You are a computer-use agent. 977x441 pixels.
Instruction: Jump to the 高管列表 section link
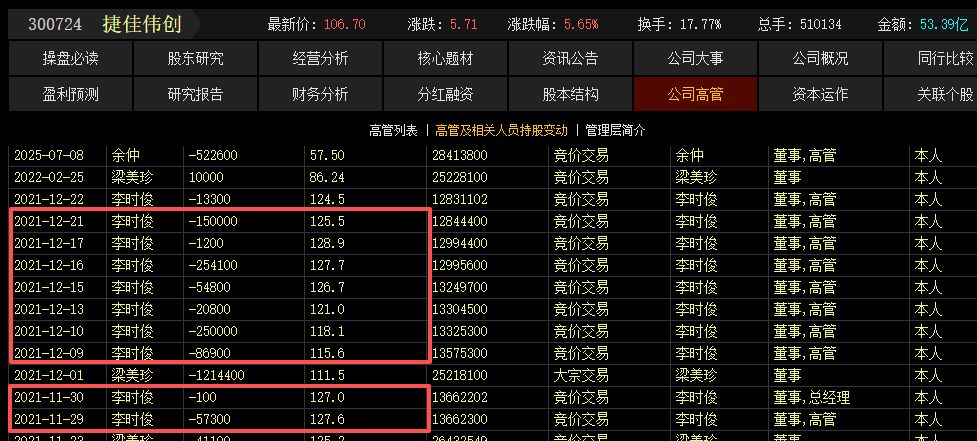tap(393, 130)
